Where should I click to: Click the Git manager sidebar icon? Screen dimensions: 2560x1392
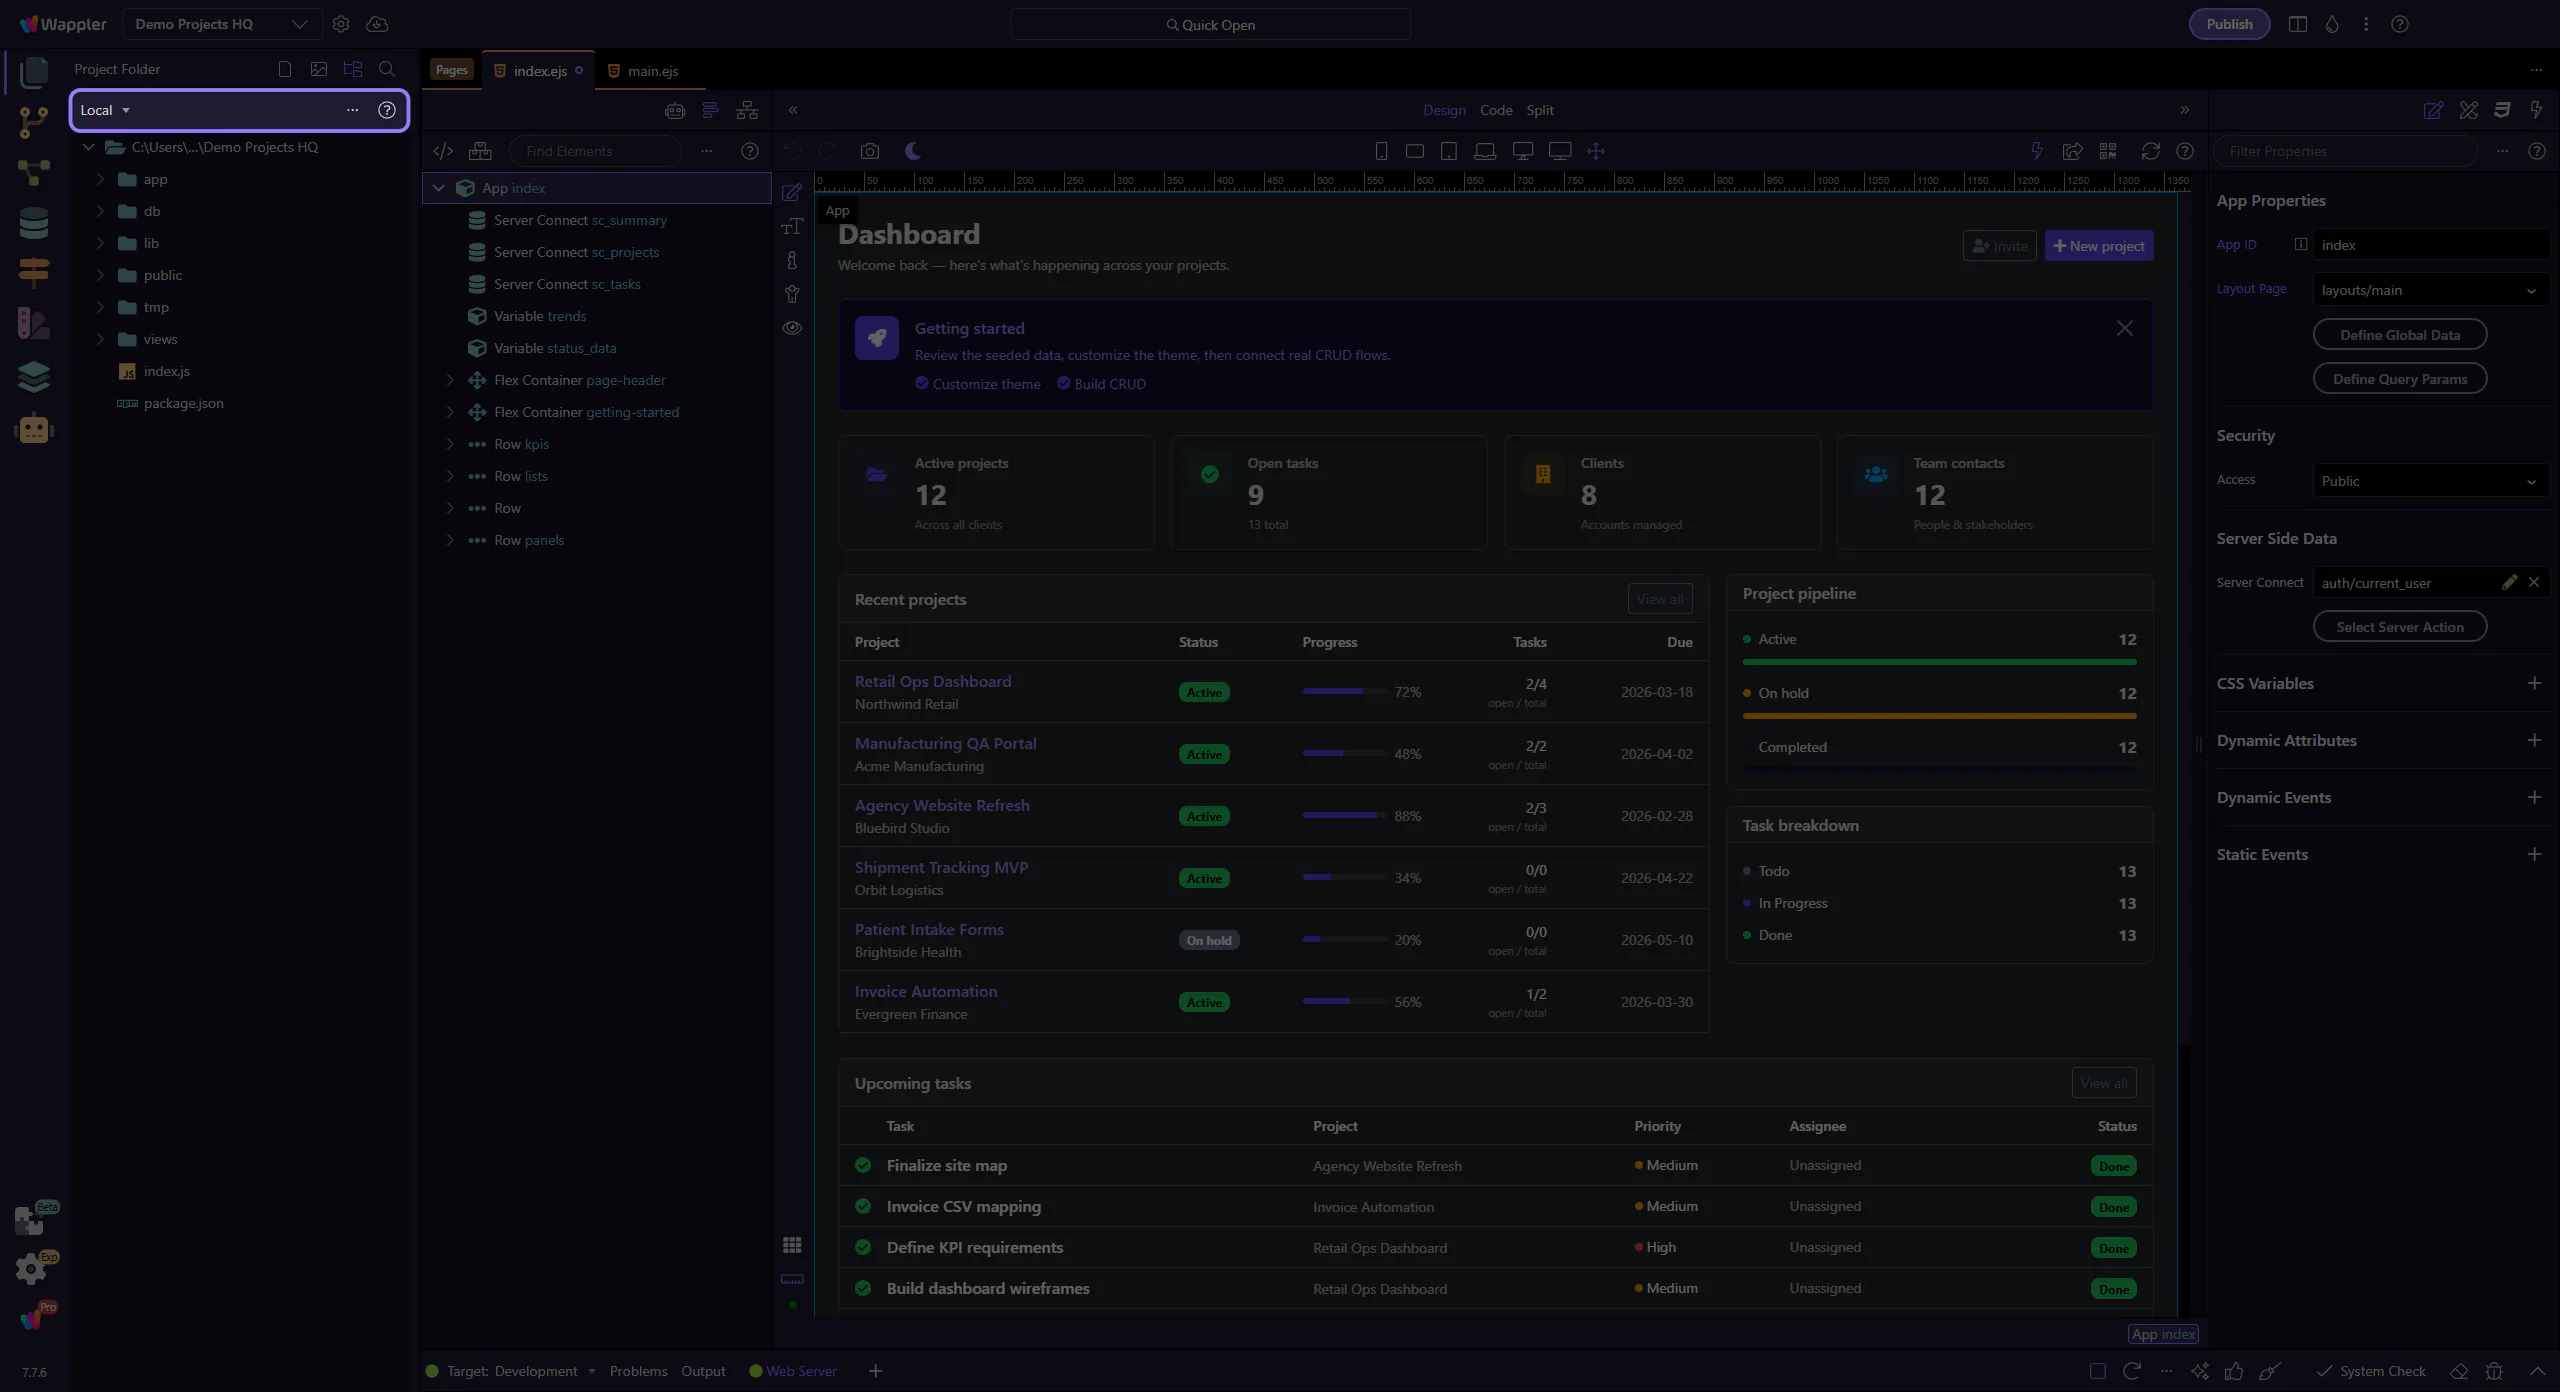tap(34, 122)
